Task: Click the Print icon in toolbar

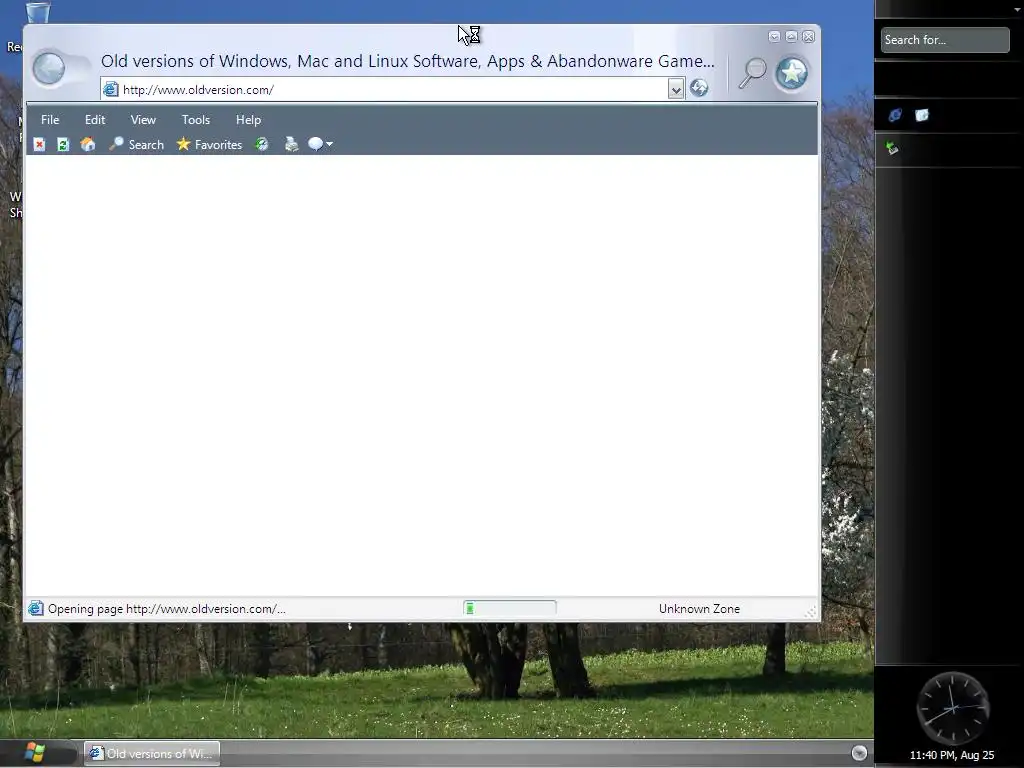Action: point(291,144)
